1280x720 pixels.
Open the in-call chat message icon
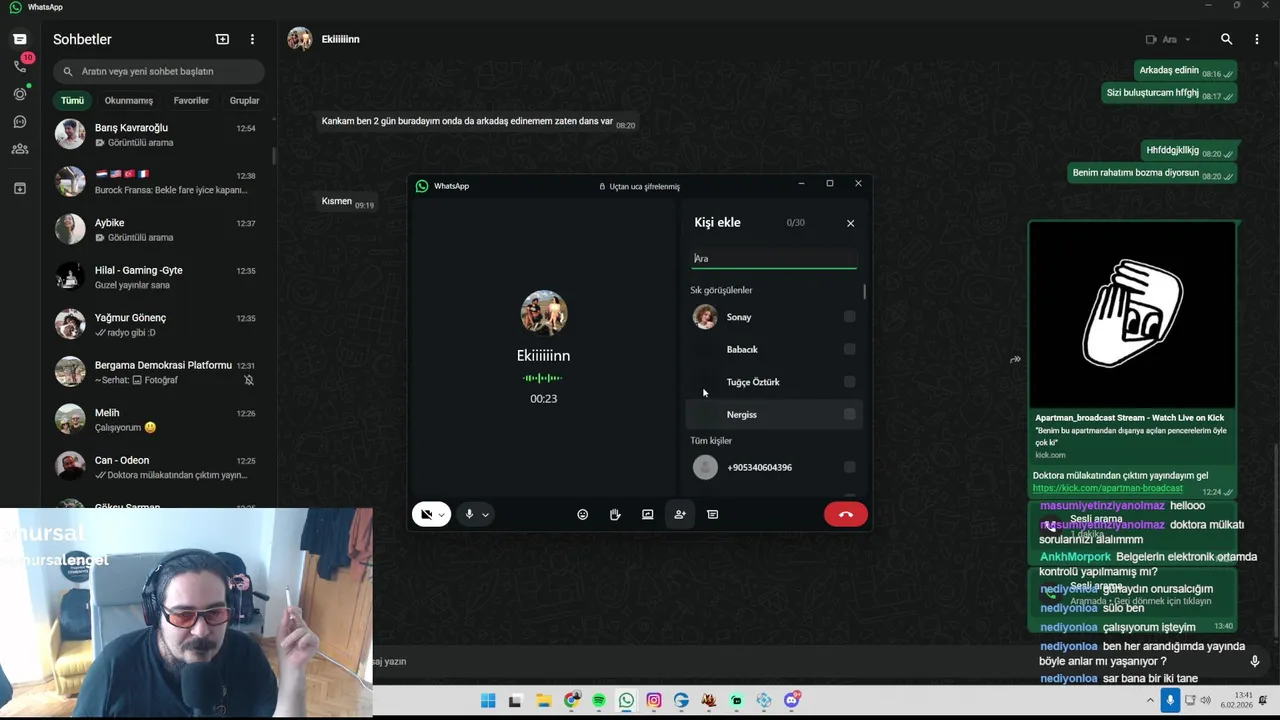pos(712,514)
